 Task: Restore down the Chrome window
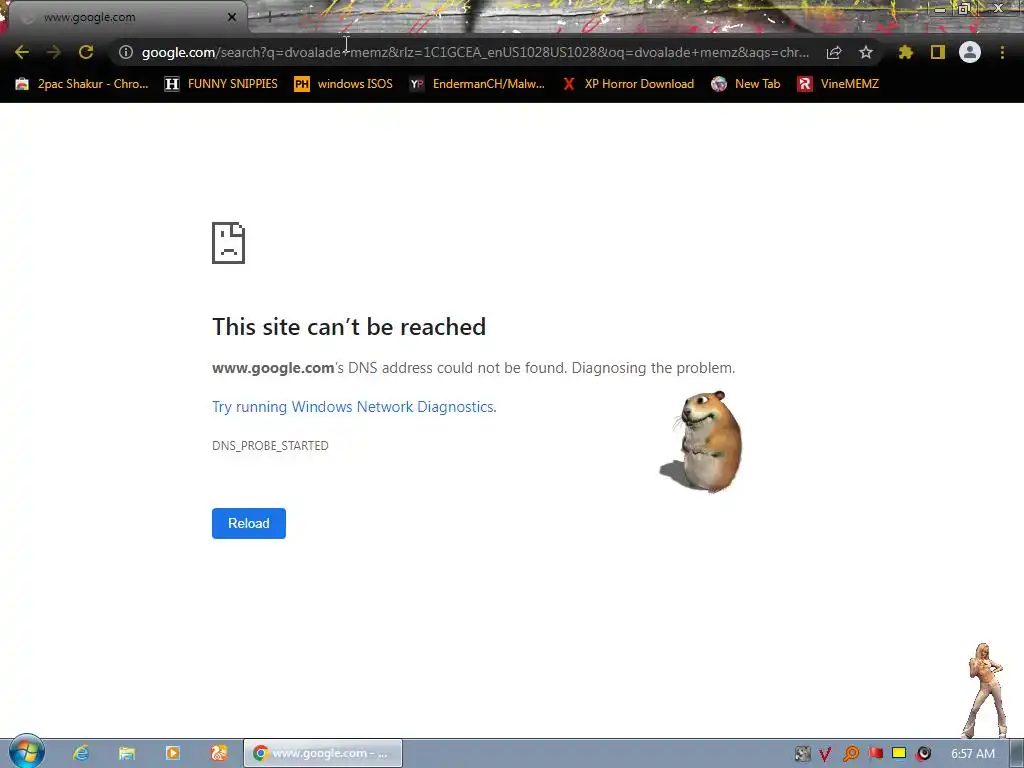[x=965, y=8]
